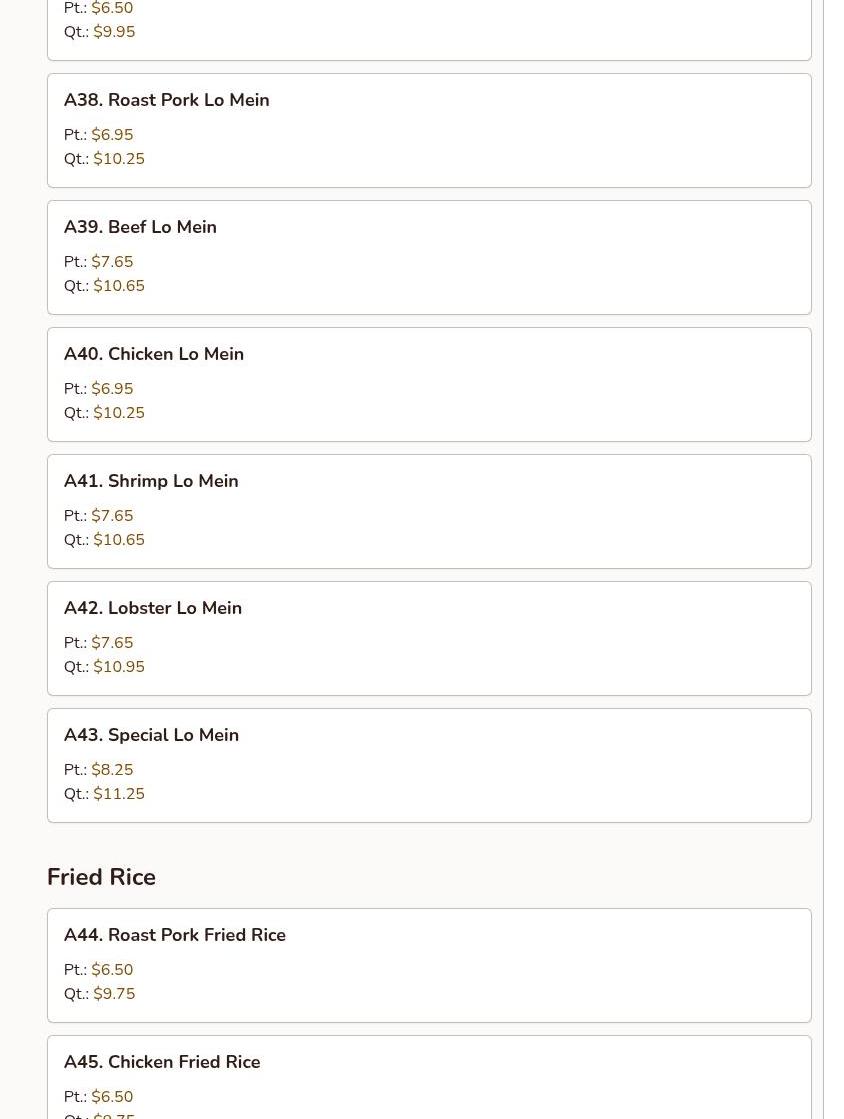Image resolution: width=844 pixels, height=1119 pixels.
Task: Open A41. Shrimp Lo Mein item
Action: tap(151, 481)
